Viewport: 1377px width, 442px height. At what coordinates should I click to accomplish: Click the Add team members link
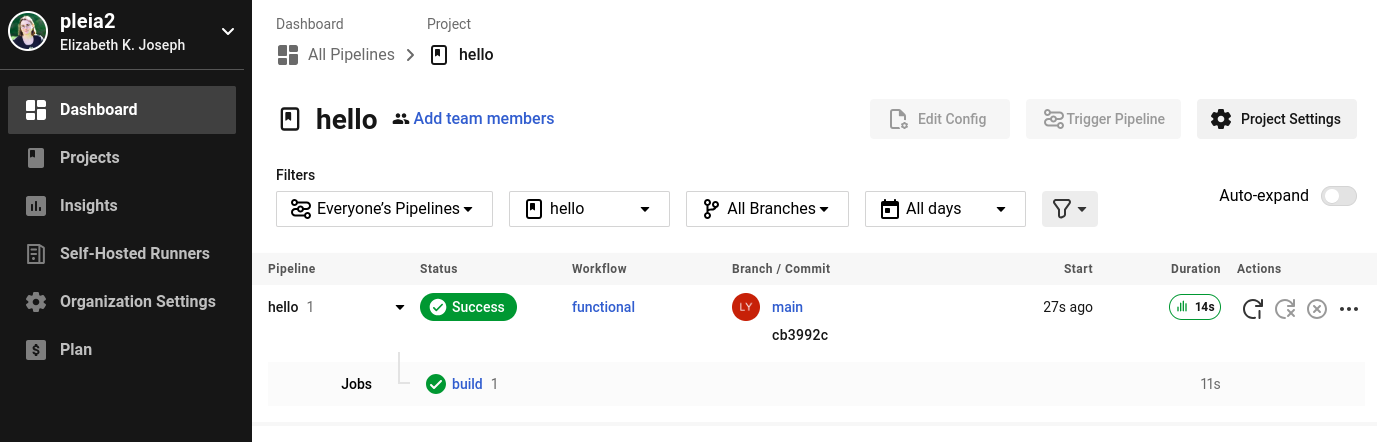click(x=483, y=119)
